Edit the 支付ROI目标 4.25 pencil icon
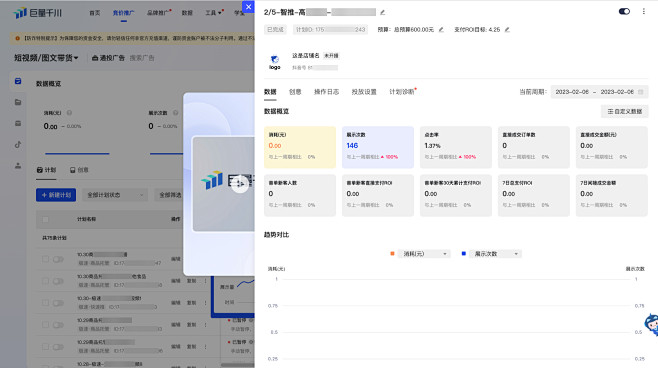Image resolution: width=658 pixels, height=368 pixels. [507, 30]
